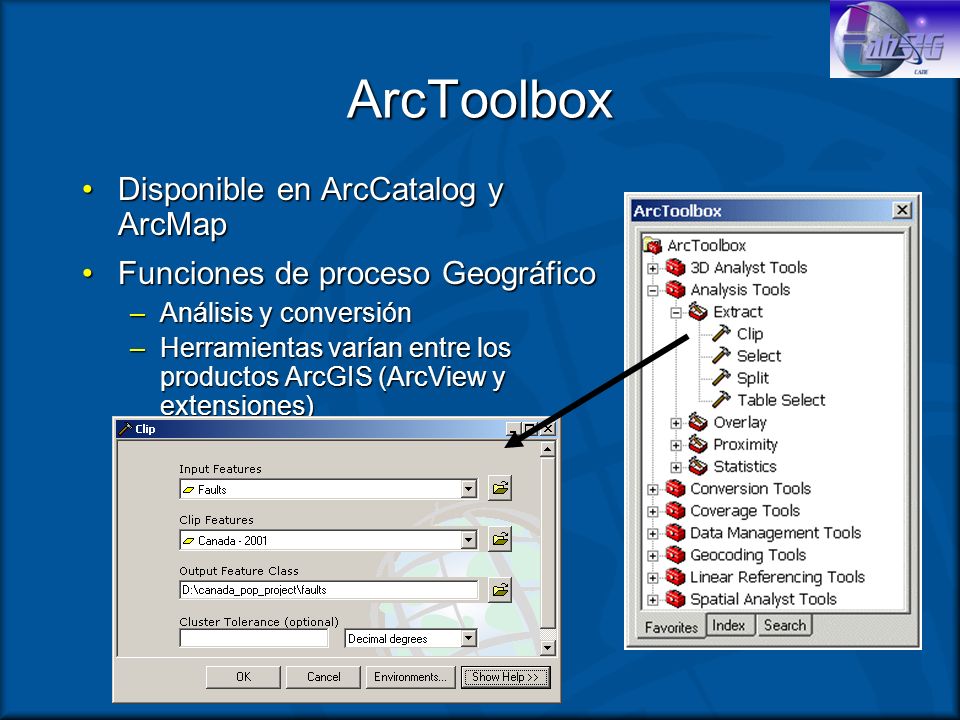Click the Linear Referencing Tools toolbox icon
This screenshot has height=720, width=960.
coord(675,577)
